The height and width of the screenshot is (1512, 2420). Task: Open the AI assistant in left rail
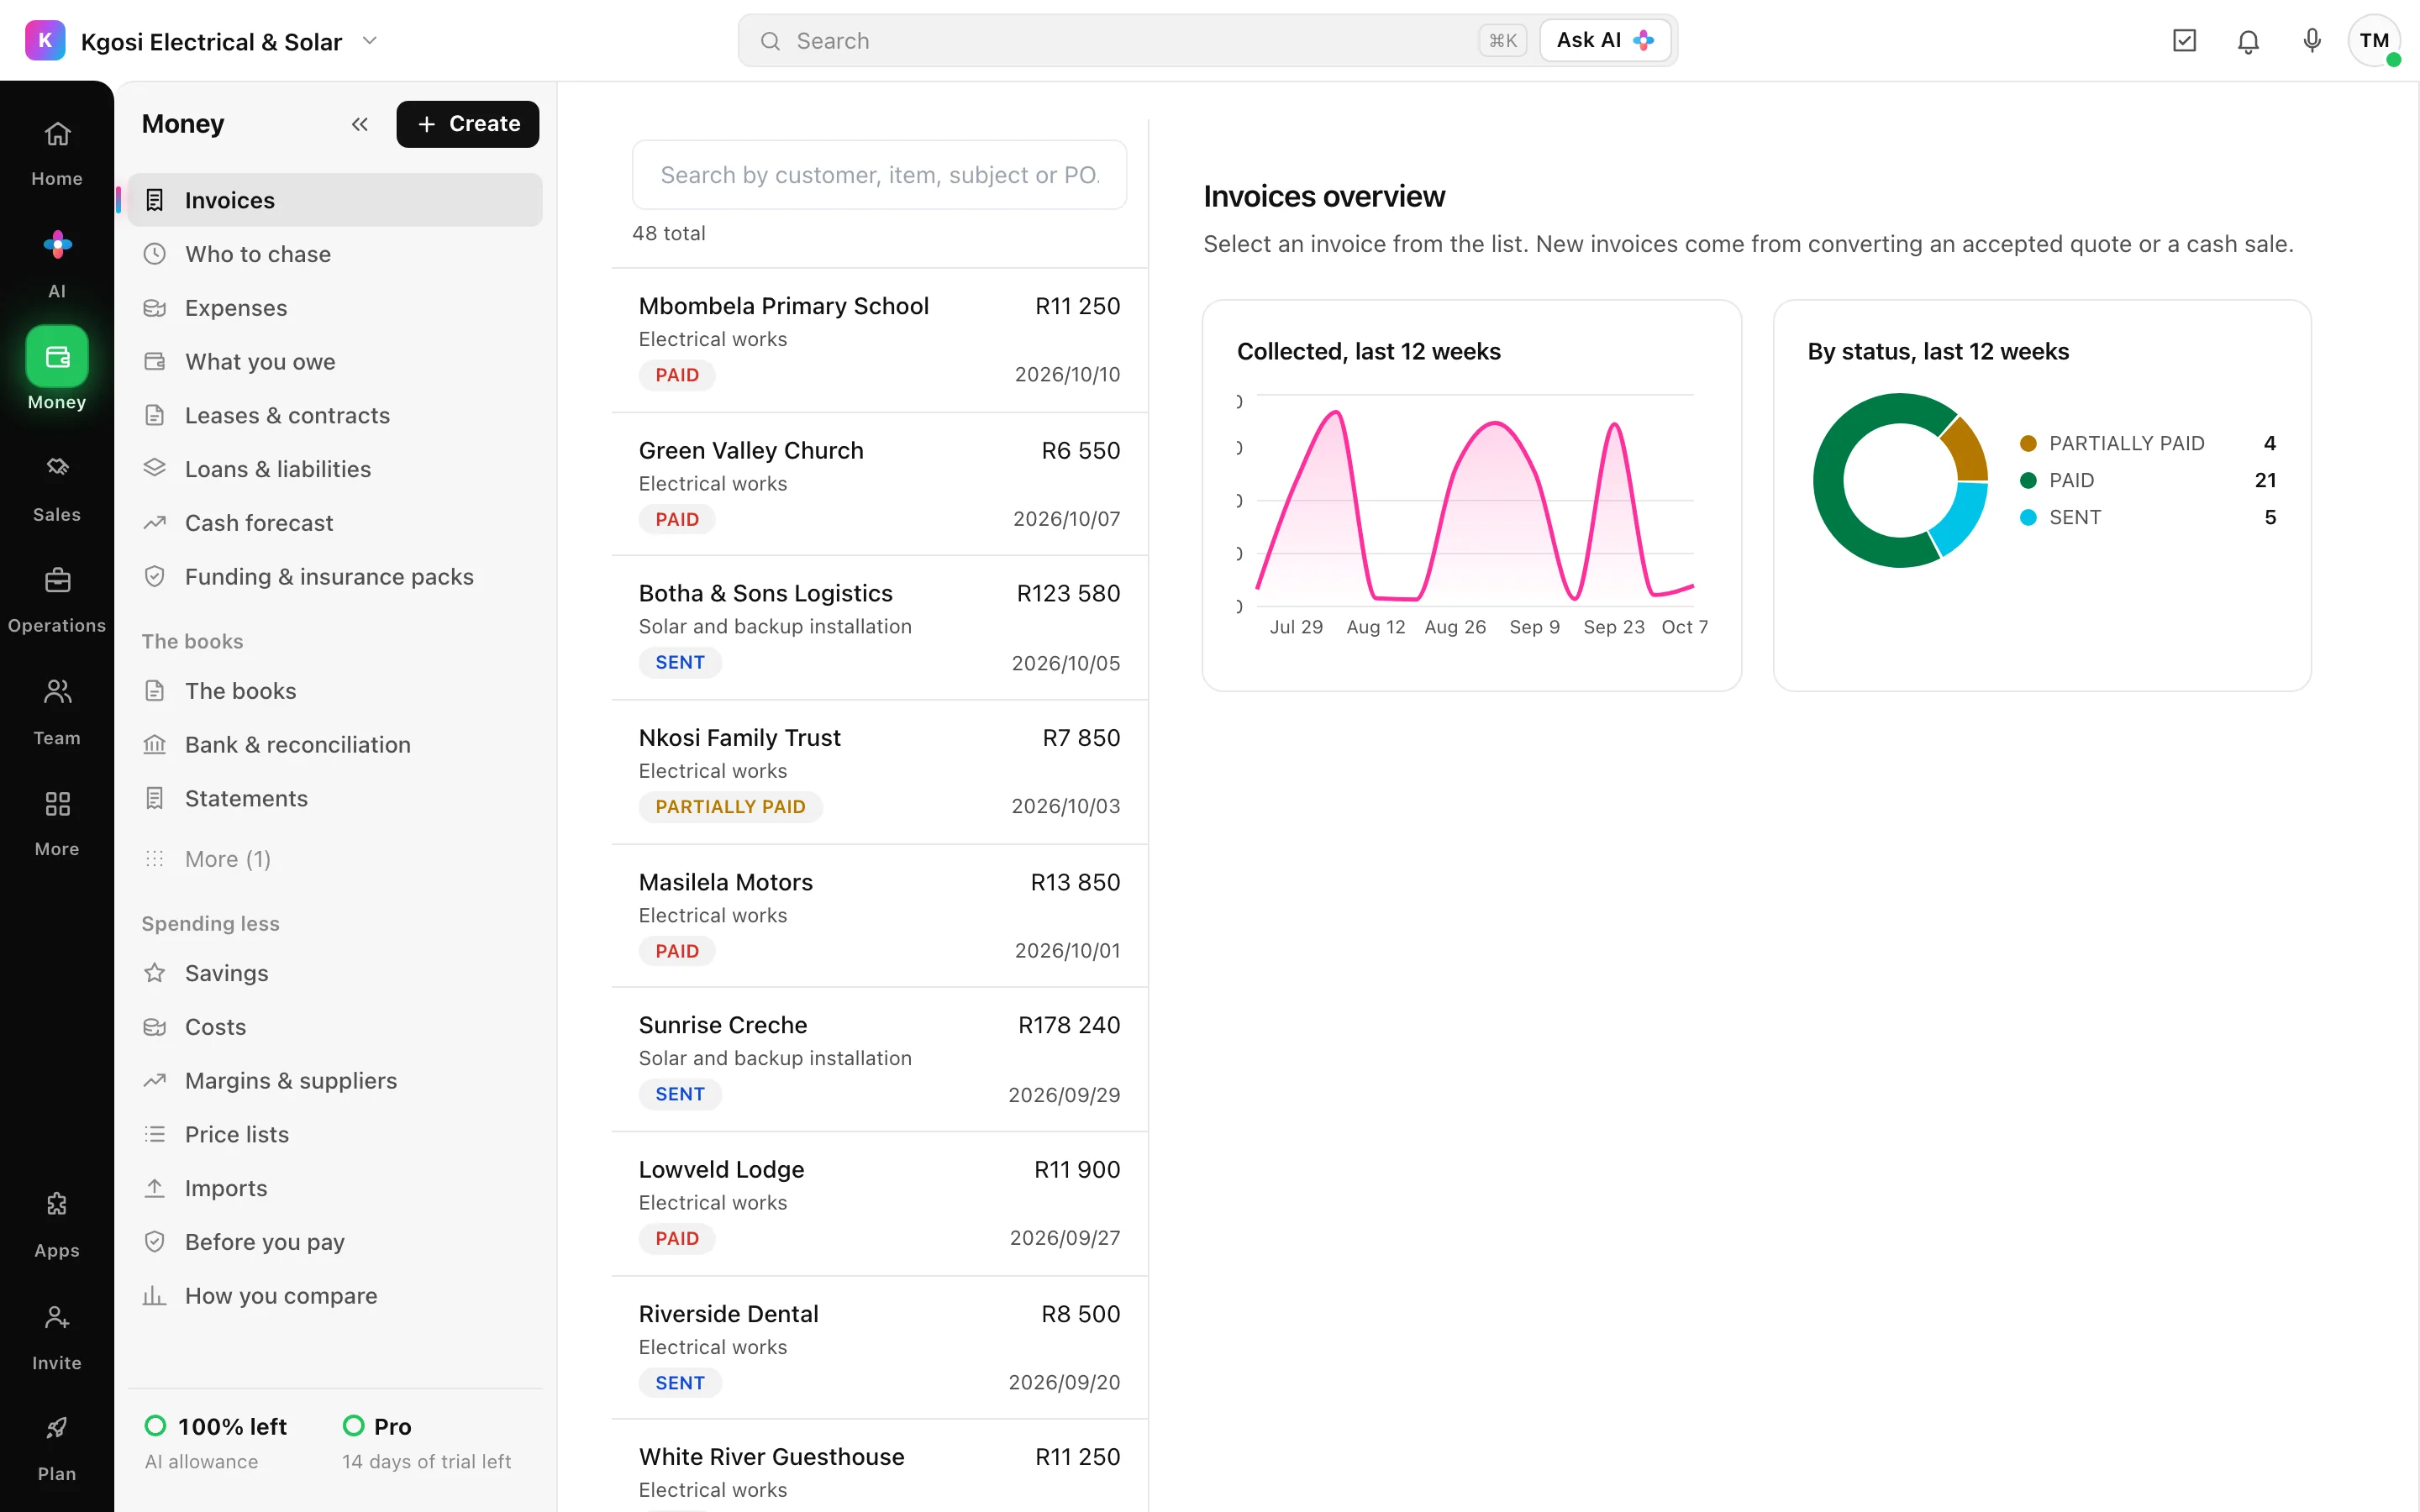click(57, 264)
